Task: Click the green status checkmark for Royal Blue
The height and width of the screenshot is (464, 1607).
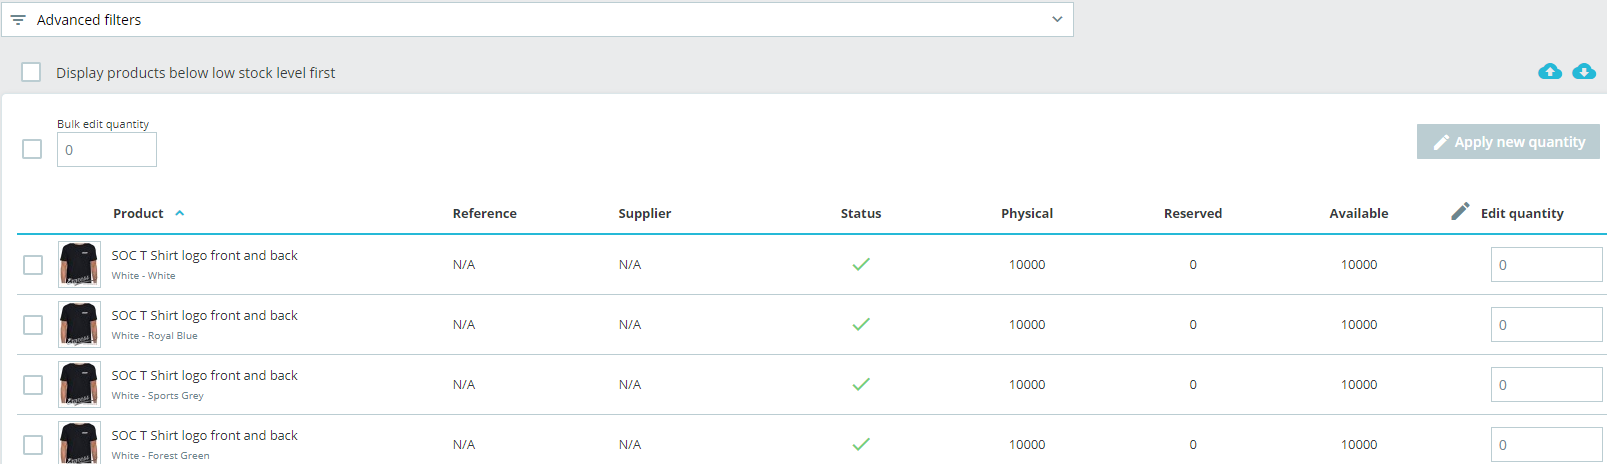Action: (860, 325)
